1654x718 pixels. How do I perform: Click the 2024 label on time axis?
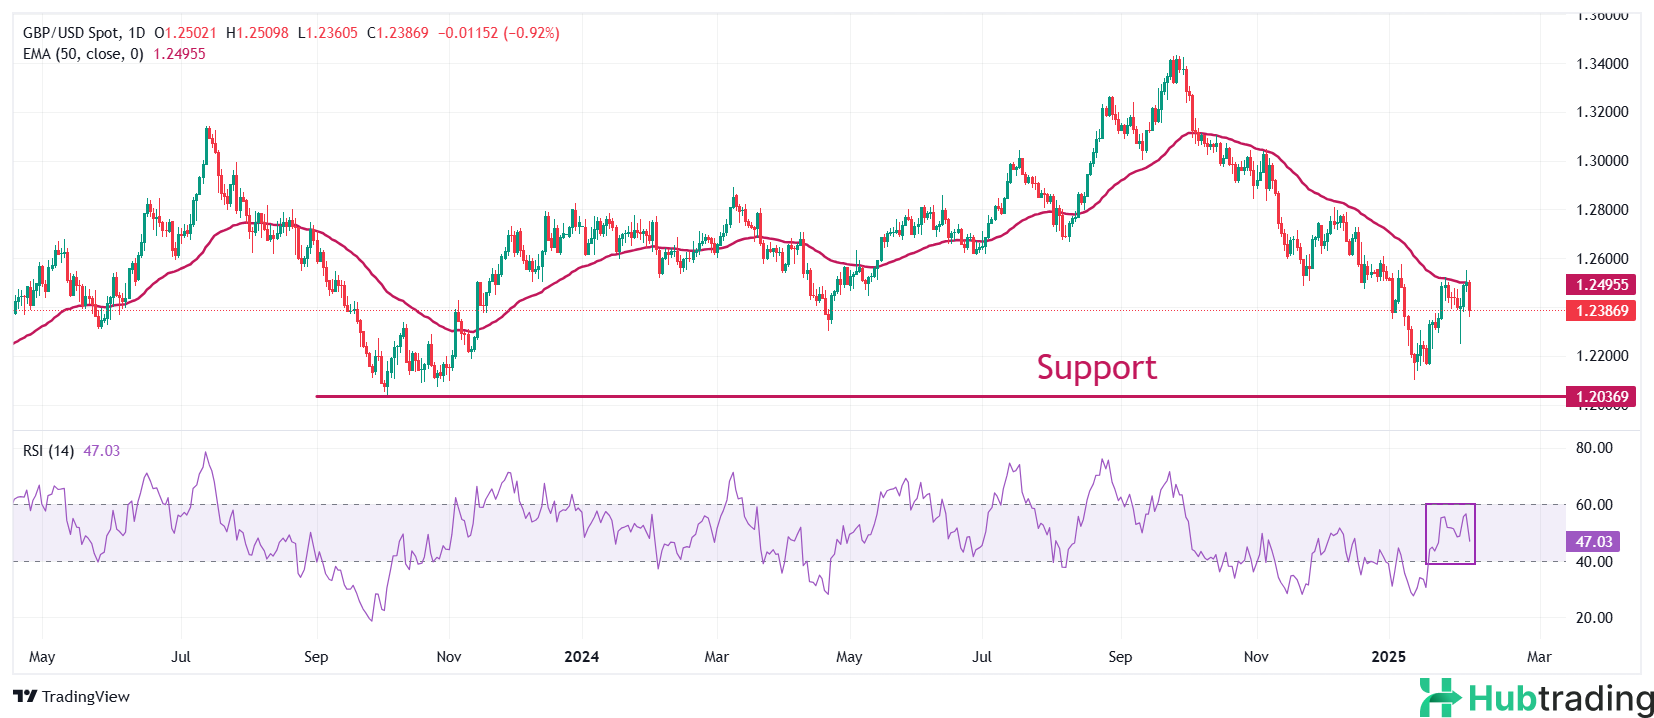[x=581, y=657]
